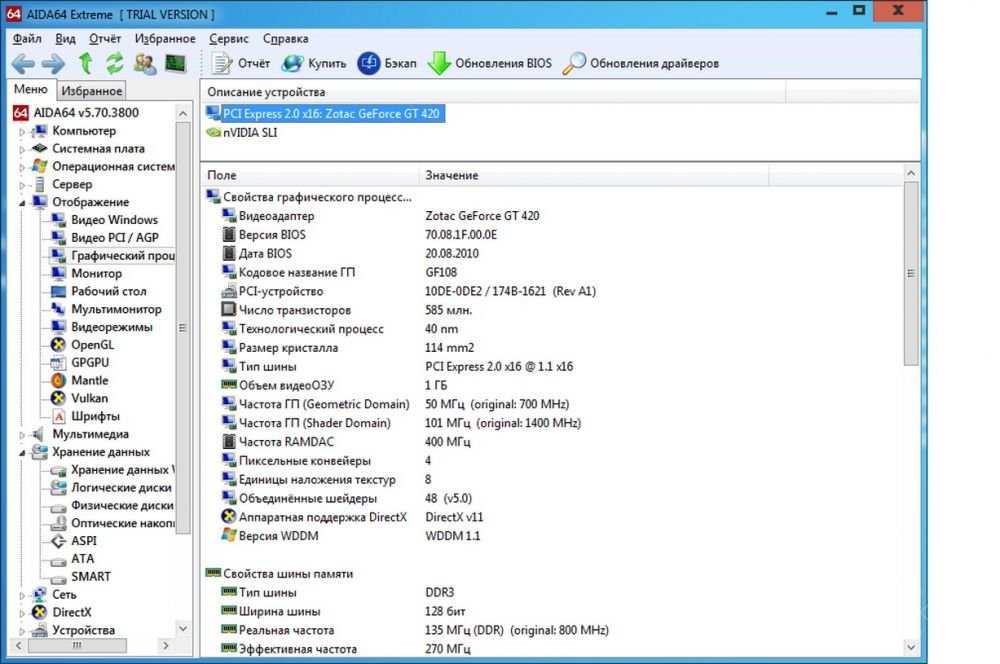1000x664 pixels.
Task: Open the Файл menu
Action: 27,38
